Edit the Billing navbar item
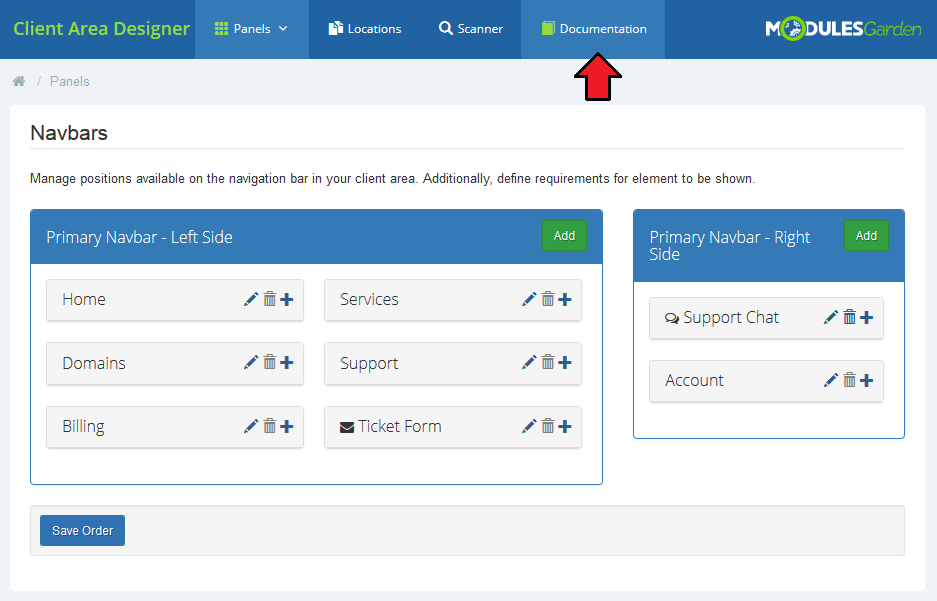The width and height of the screenshot is (937, 601). pyautogui.click(x=251, y=426)
